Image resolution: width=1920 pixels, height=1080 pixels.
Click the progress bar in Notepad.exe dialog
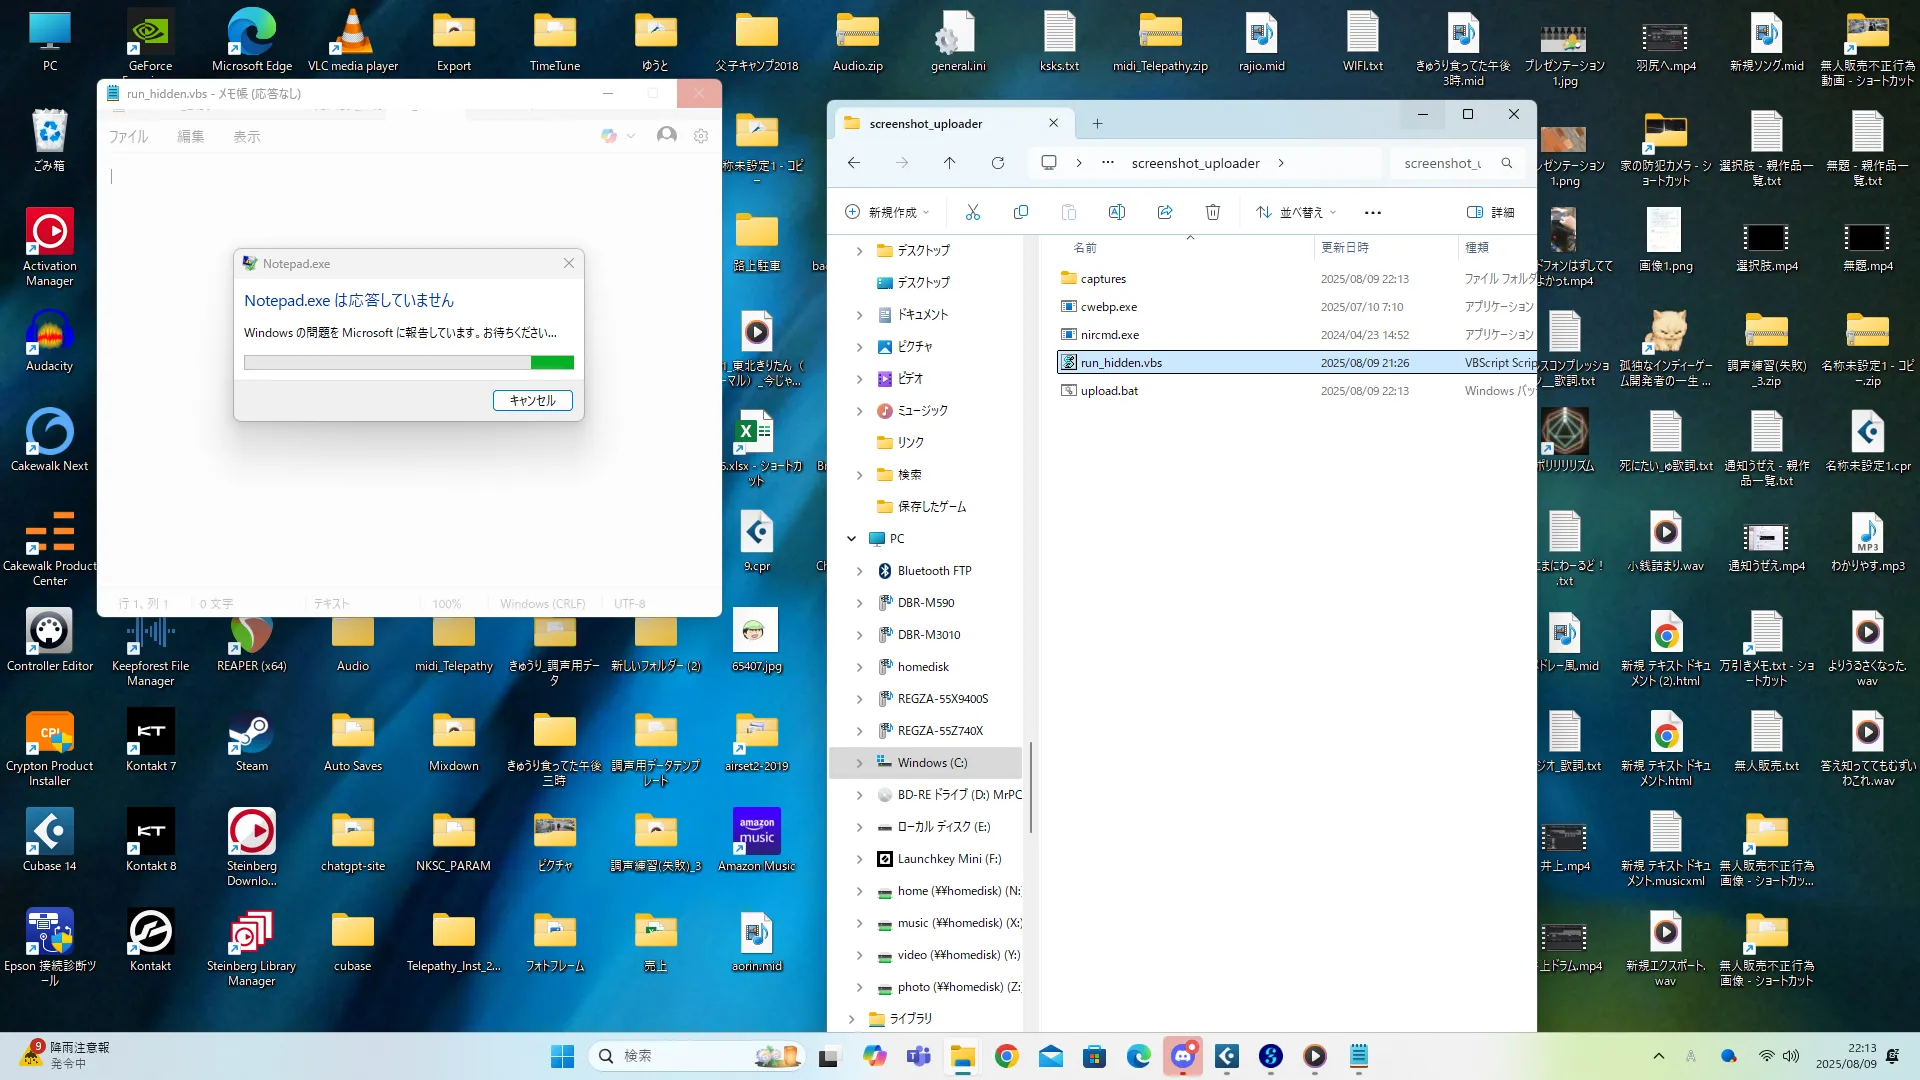coord(408,362)
